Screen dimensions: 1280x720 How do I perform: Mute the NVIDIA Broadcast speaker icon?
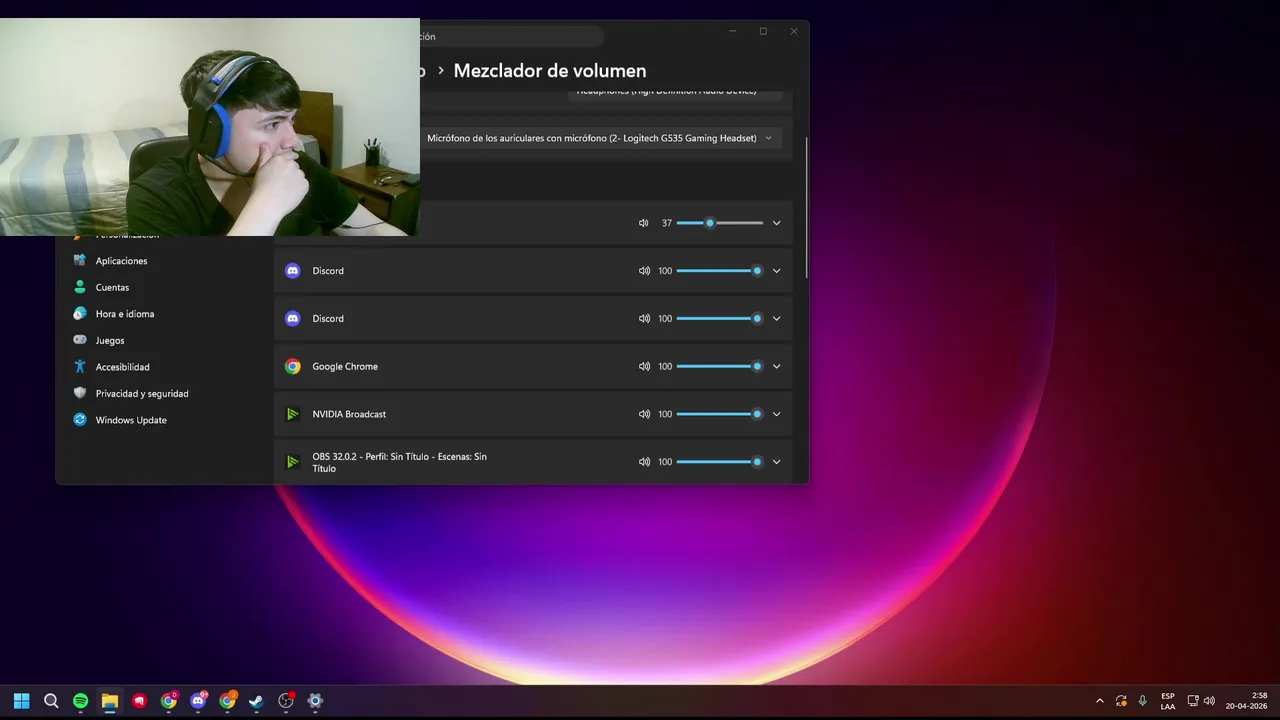point(644,414)
